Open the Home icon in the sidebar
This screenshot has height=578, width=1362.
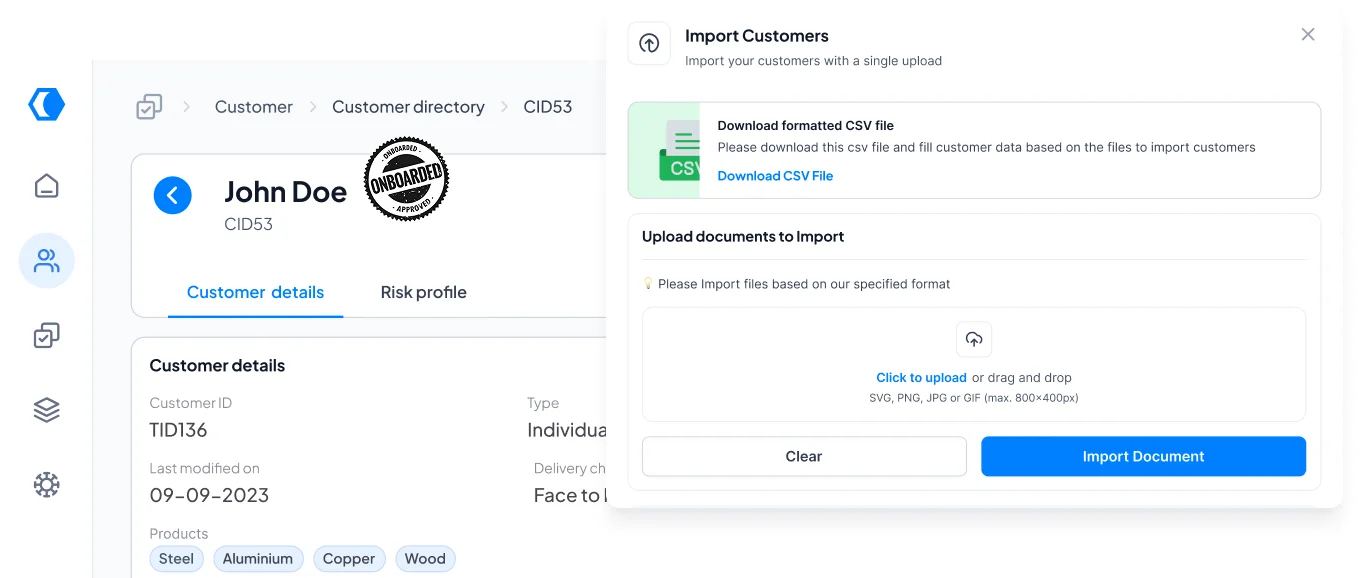pyautogui.click(x=46, y=185)
